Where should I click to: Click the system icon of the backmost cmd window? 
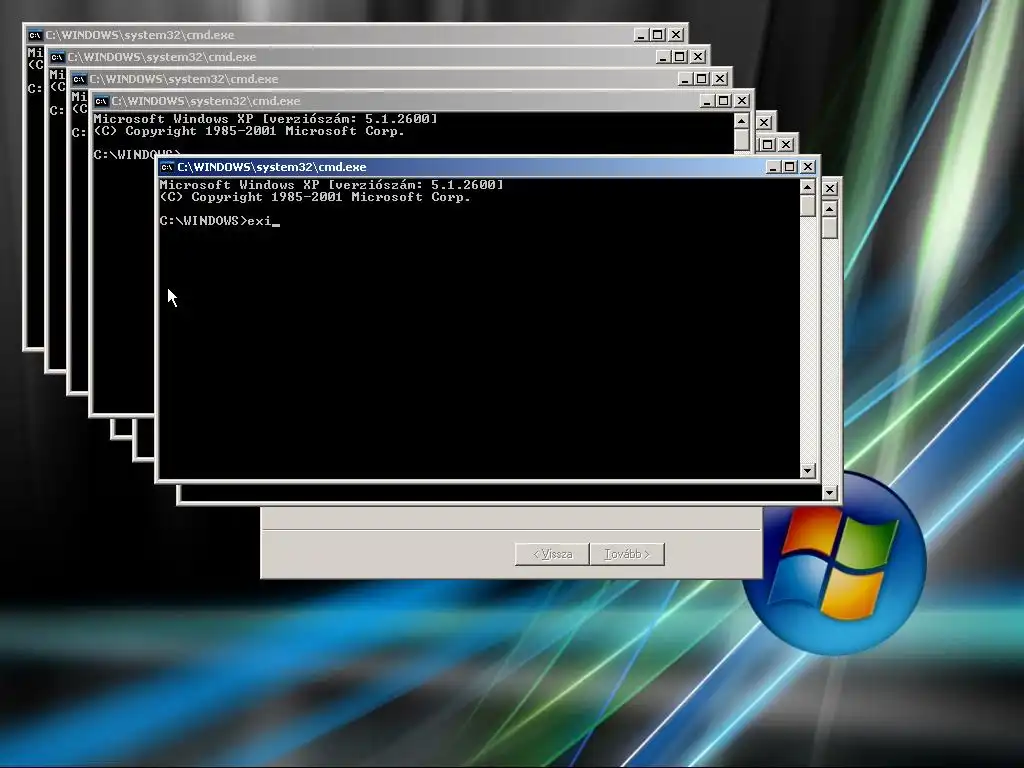(x=35, y=35)
